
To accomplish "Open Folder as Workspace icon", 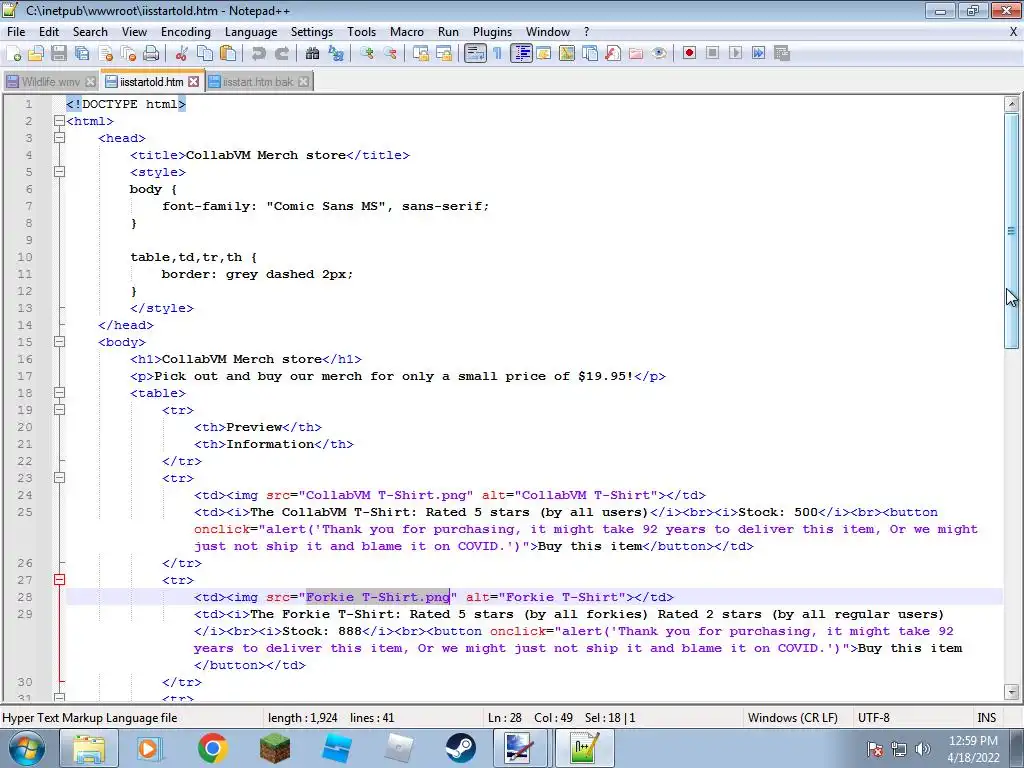I will pyautogui.click(x=635, y=54).
